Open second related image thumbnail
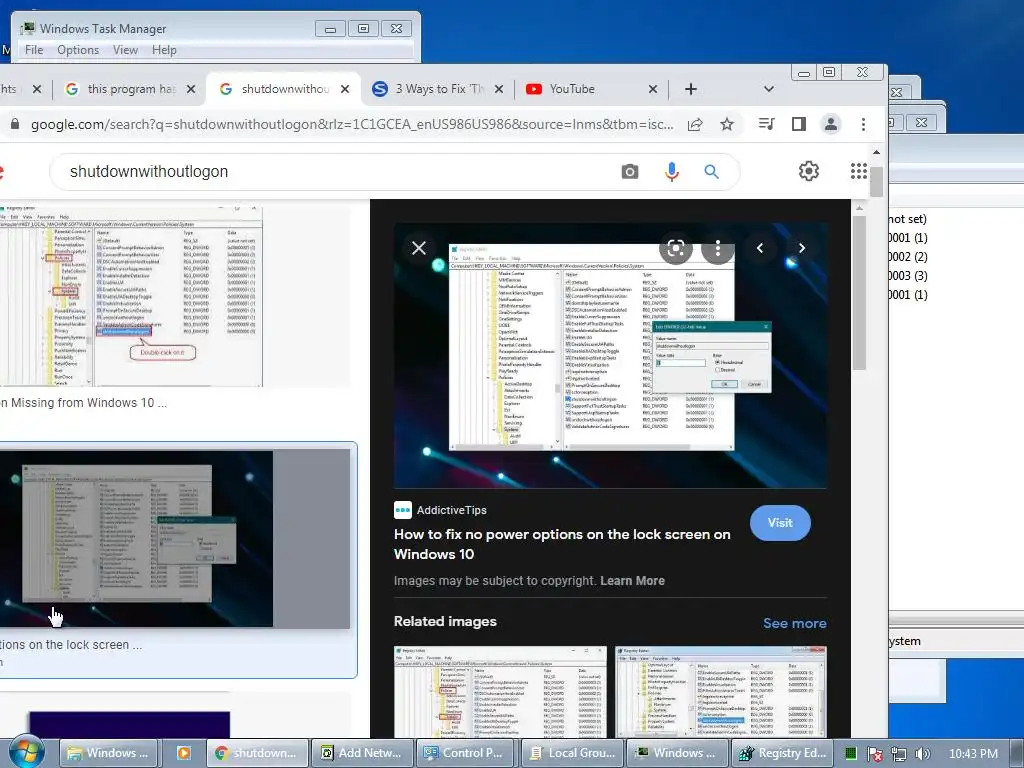The width and height of the screenshot is (1024, 768). 721,692
